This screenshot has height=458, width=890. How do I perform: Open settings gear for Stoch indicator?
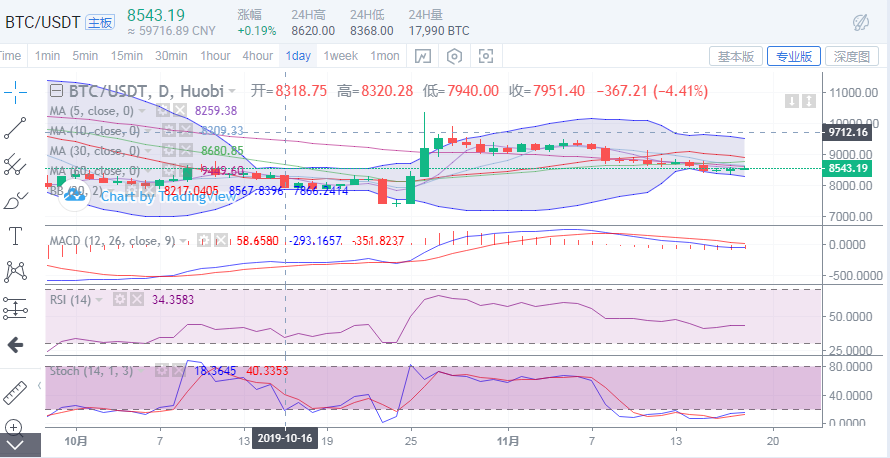coord(163,371)
